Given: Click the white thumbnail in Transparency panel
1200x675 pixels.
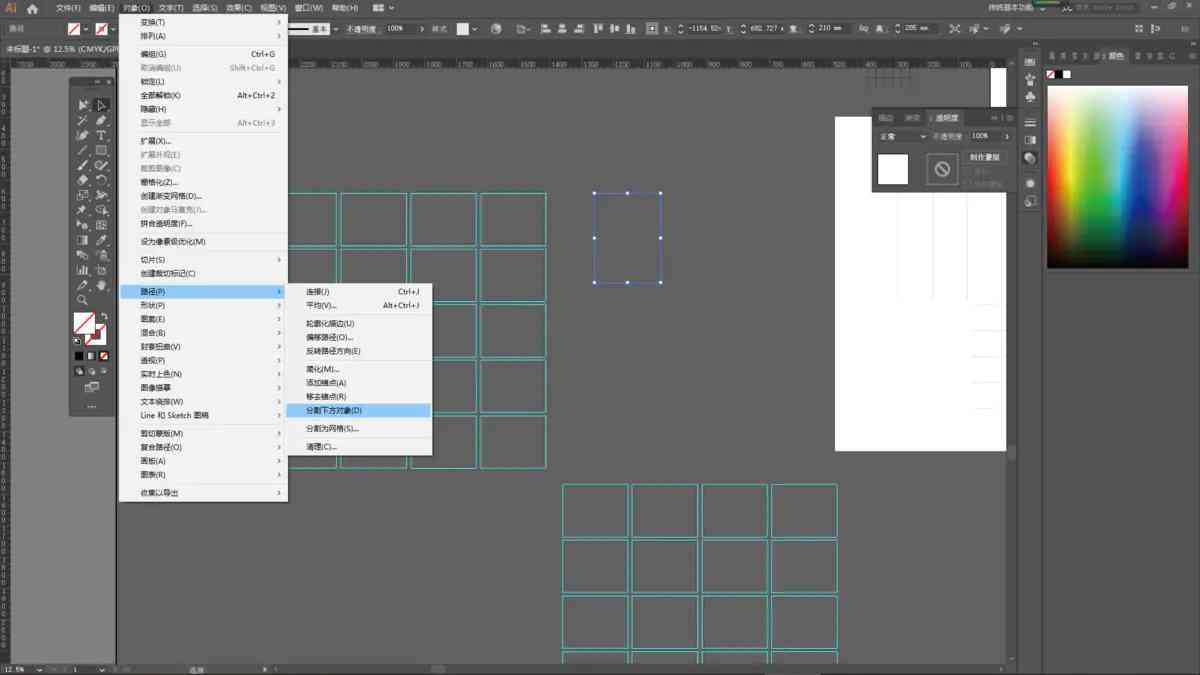Looking at the screenshot, I should [893, 169].
